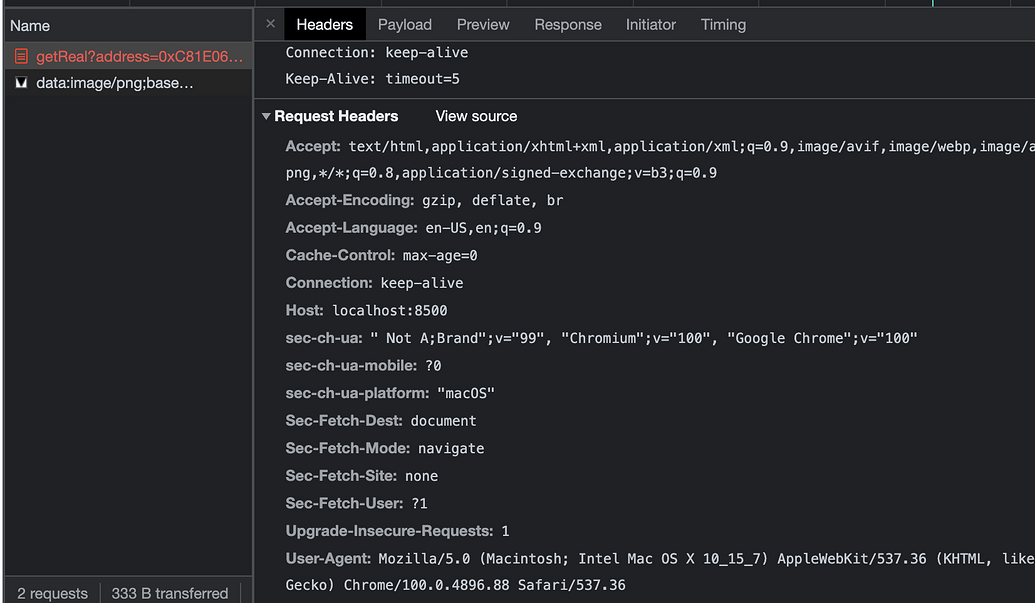Go to the Initiator tab
This screenshot has height=603, width=1035.
[651, 24]
